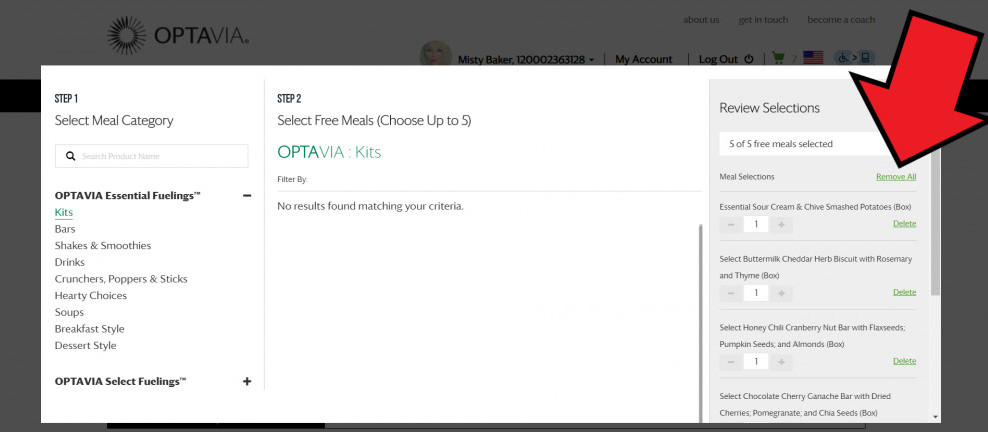
Task: Click the search magnifier icon
Action: 71,156
